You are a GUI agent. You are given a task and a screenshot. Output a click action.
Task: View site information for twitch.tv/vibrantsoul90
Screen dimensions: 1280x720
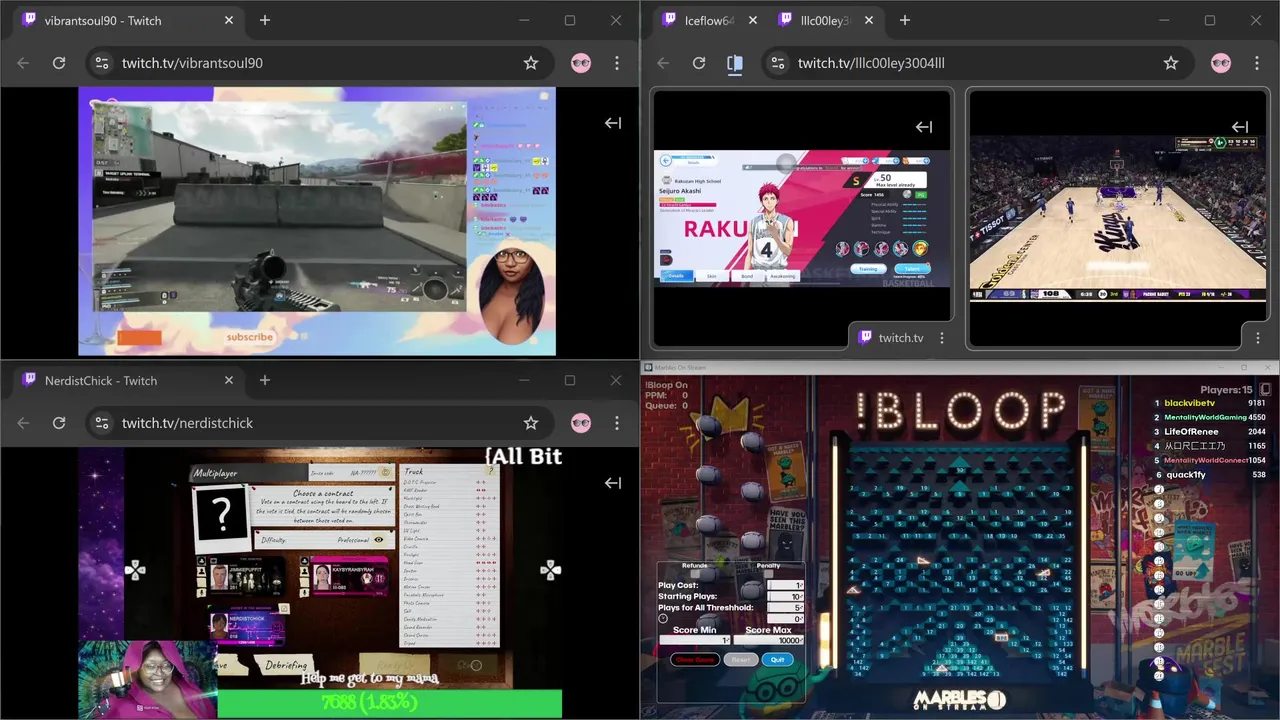click(x=101, y=63)
